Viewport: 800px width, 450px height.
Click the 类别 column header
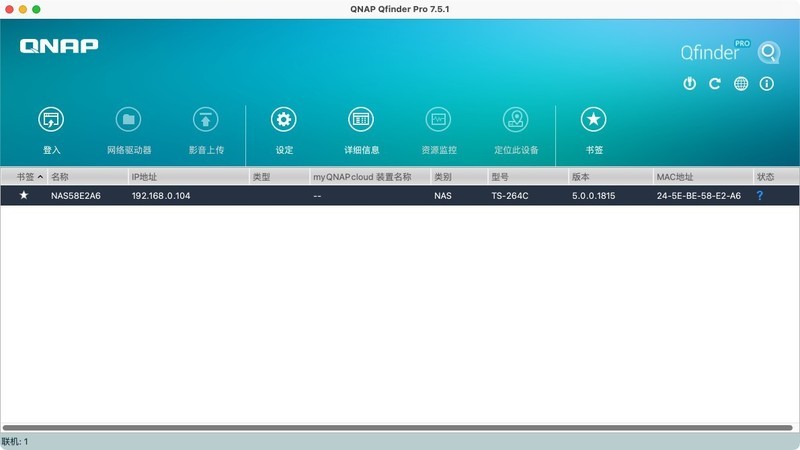click(x=459, y=177)
